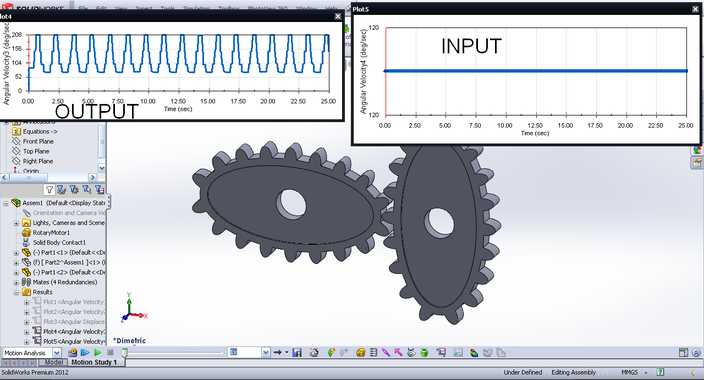Open Results and Plots icon

coord(442,353)
